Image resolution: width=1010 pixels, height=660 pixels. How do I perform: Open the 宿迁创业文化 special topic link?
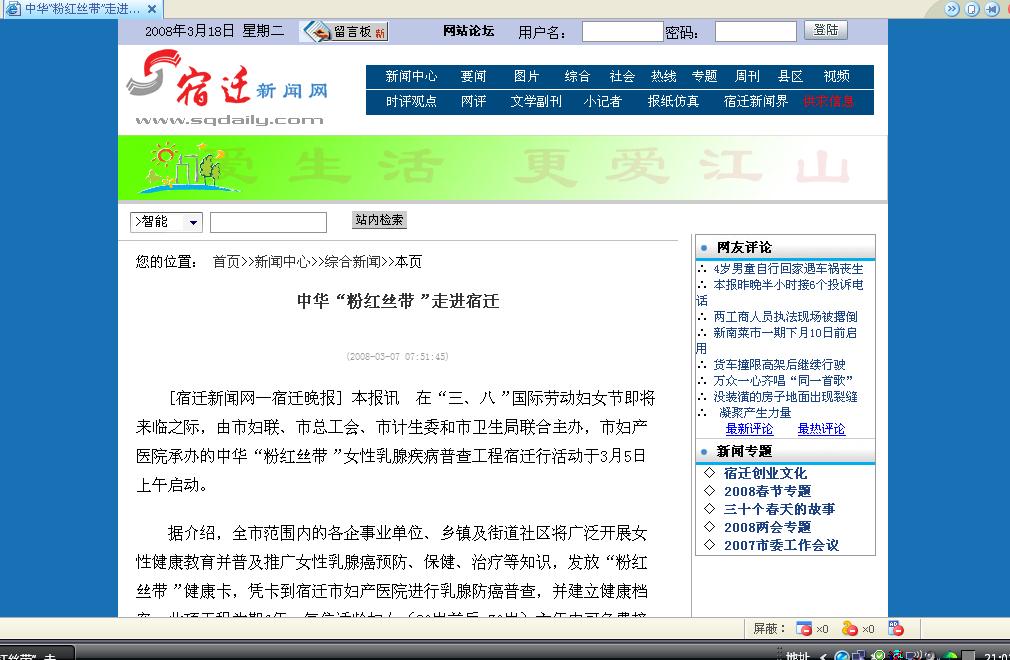[x=765, y=473]
